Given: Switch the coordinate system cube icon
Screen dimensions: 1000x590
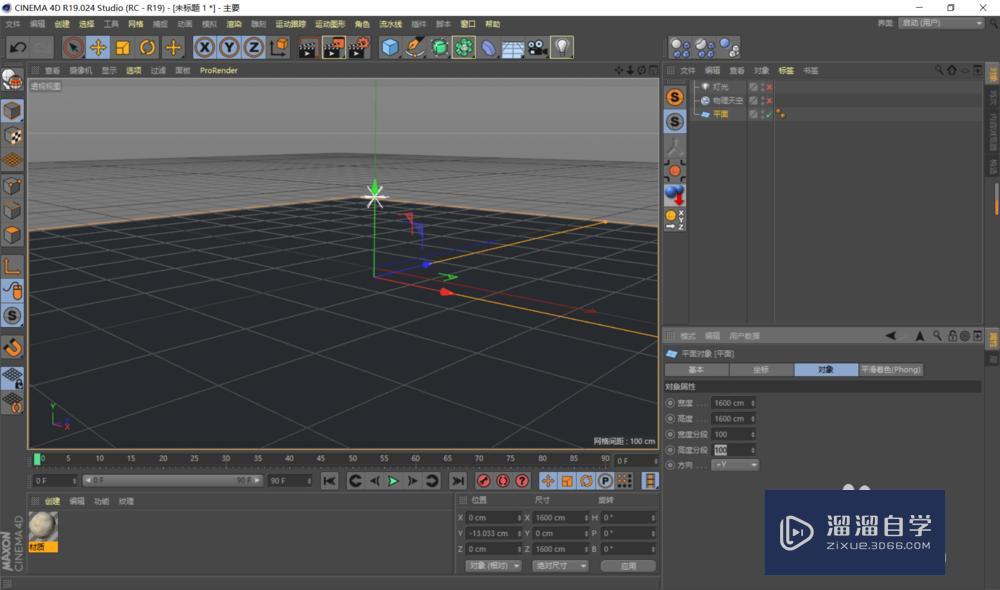Looking at the screenshot, I should (x=279, y=47).
